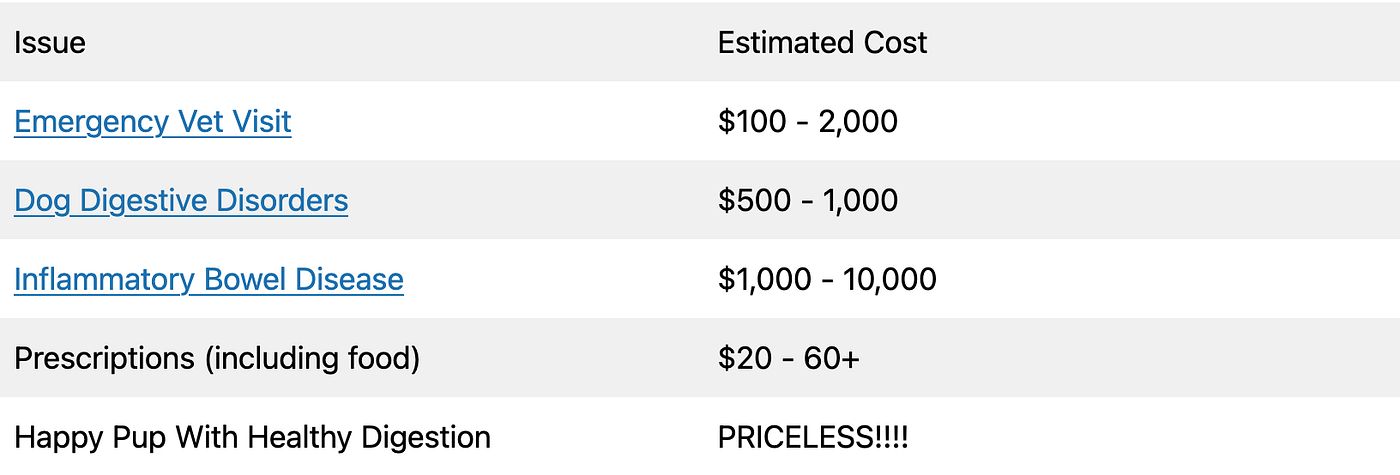
Task: Click Happy Pup With Healthy Digestion text
Action: tap(253, 437)
